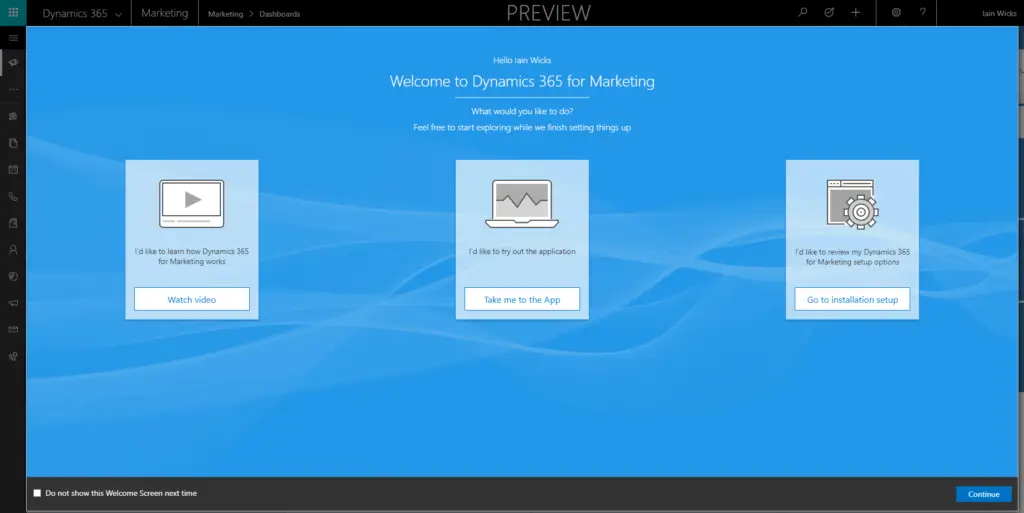Open the Marketing app name menu
The width and height of the screenshot is (1024, 513).
pyautogui.click(x=165, y=13)
